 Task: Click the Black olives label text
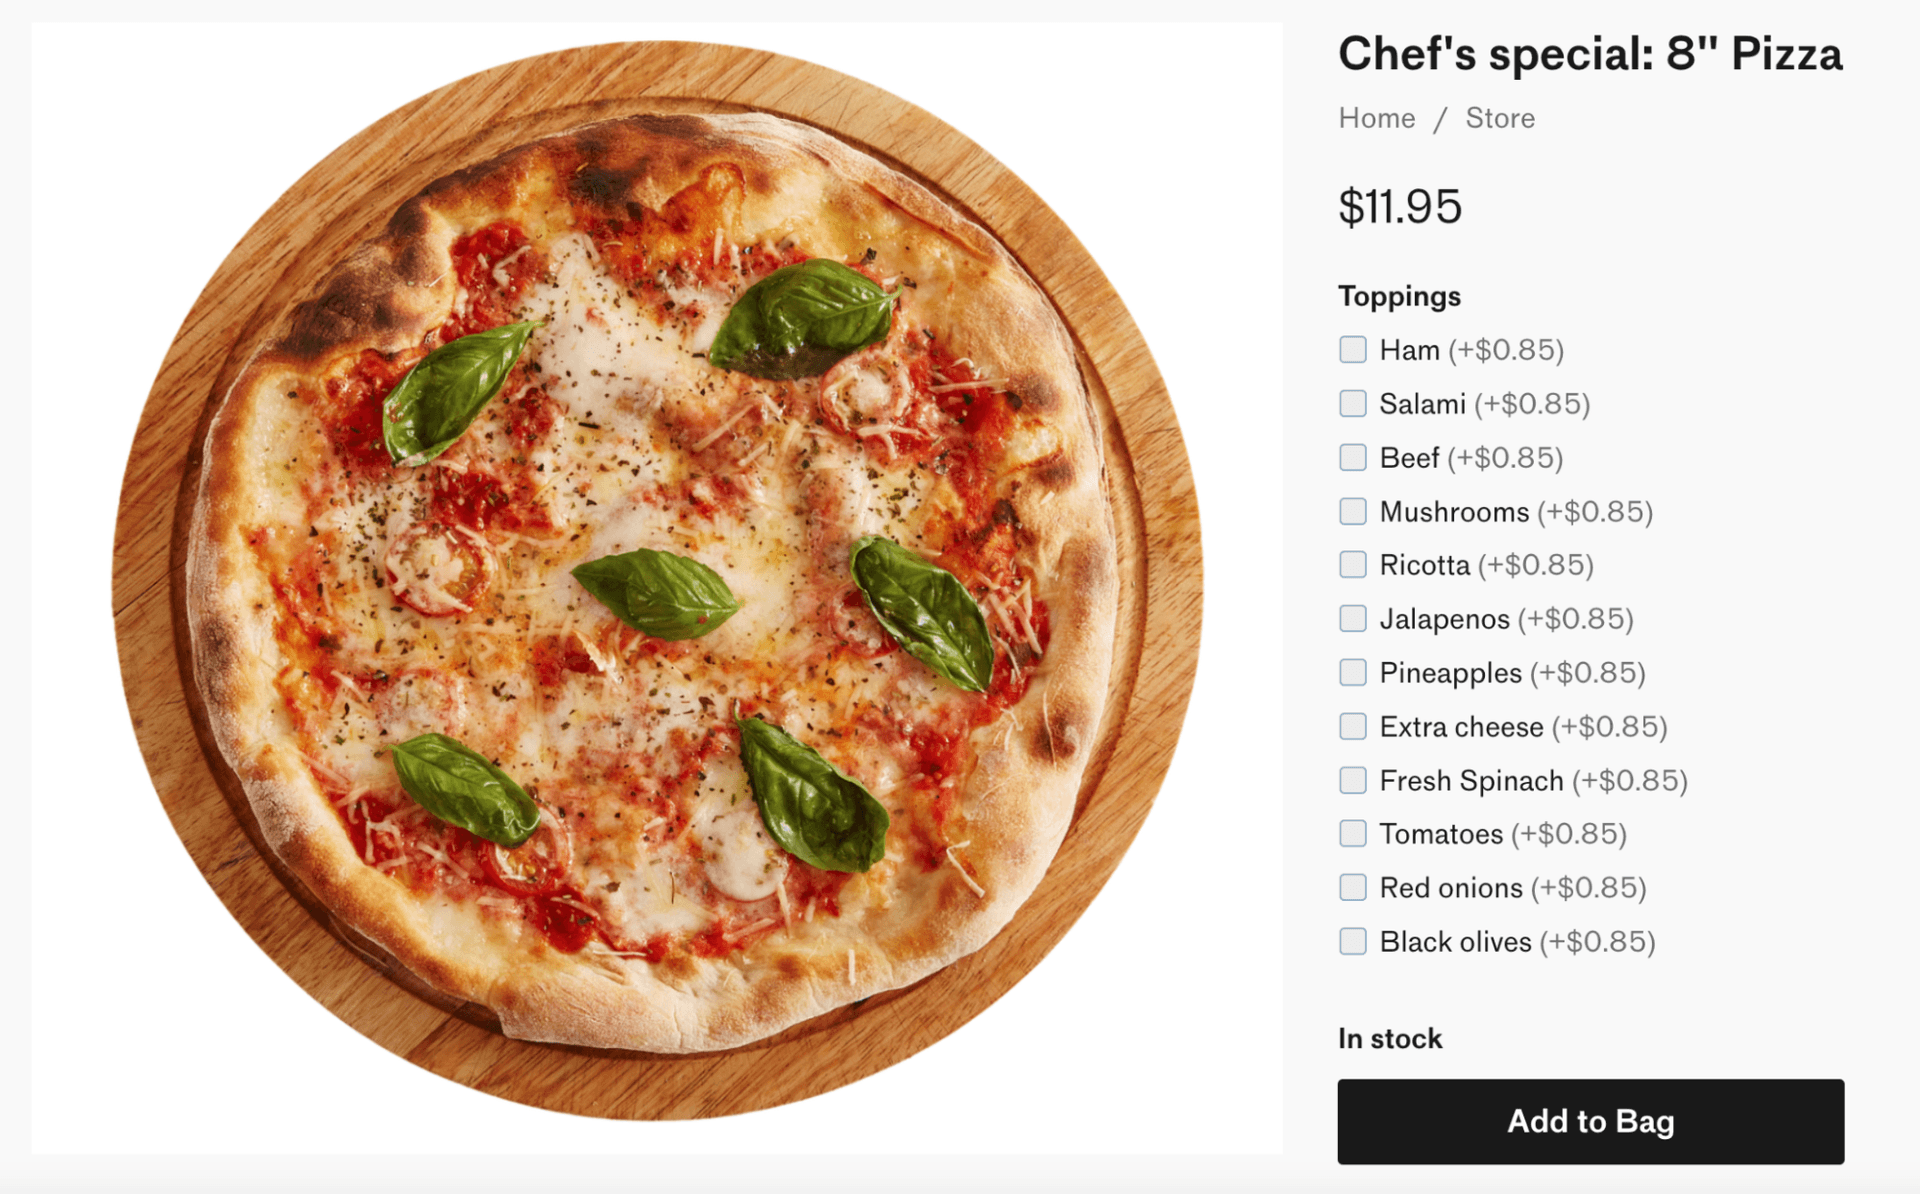coord(1455,942)
